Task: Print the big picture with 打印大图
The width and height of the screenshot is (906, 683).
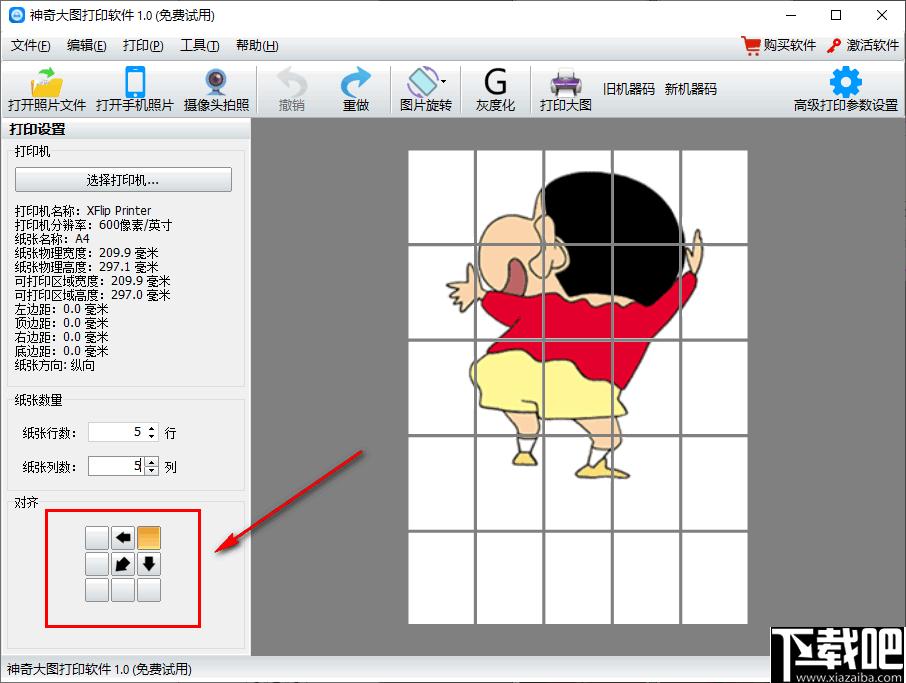Action: tap(565, 90)
